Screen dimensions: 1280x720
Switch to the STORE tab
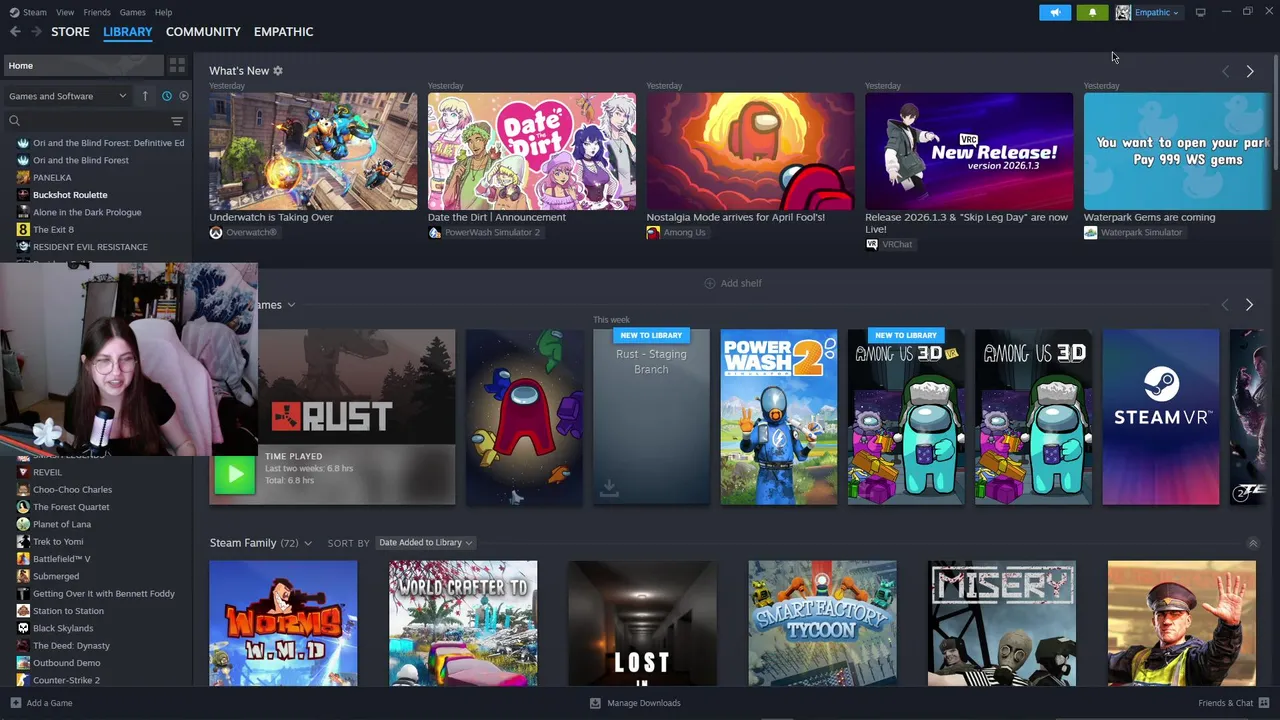[x=70, y=32]
